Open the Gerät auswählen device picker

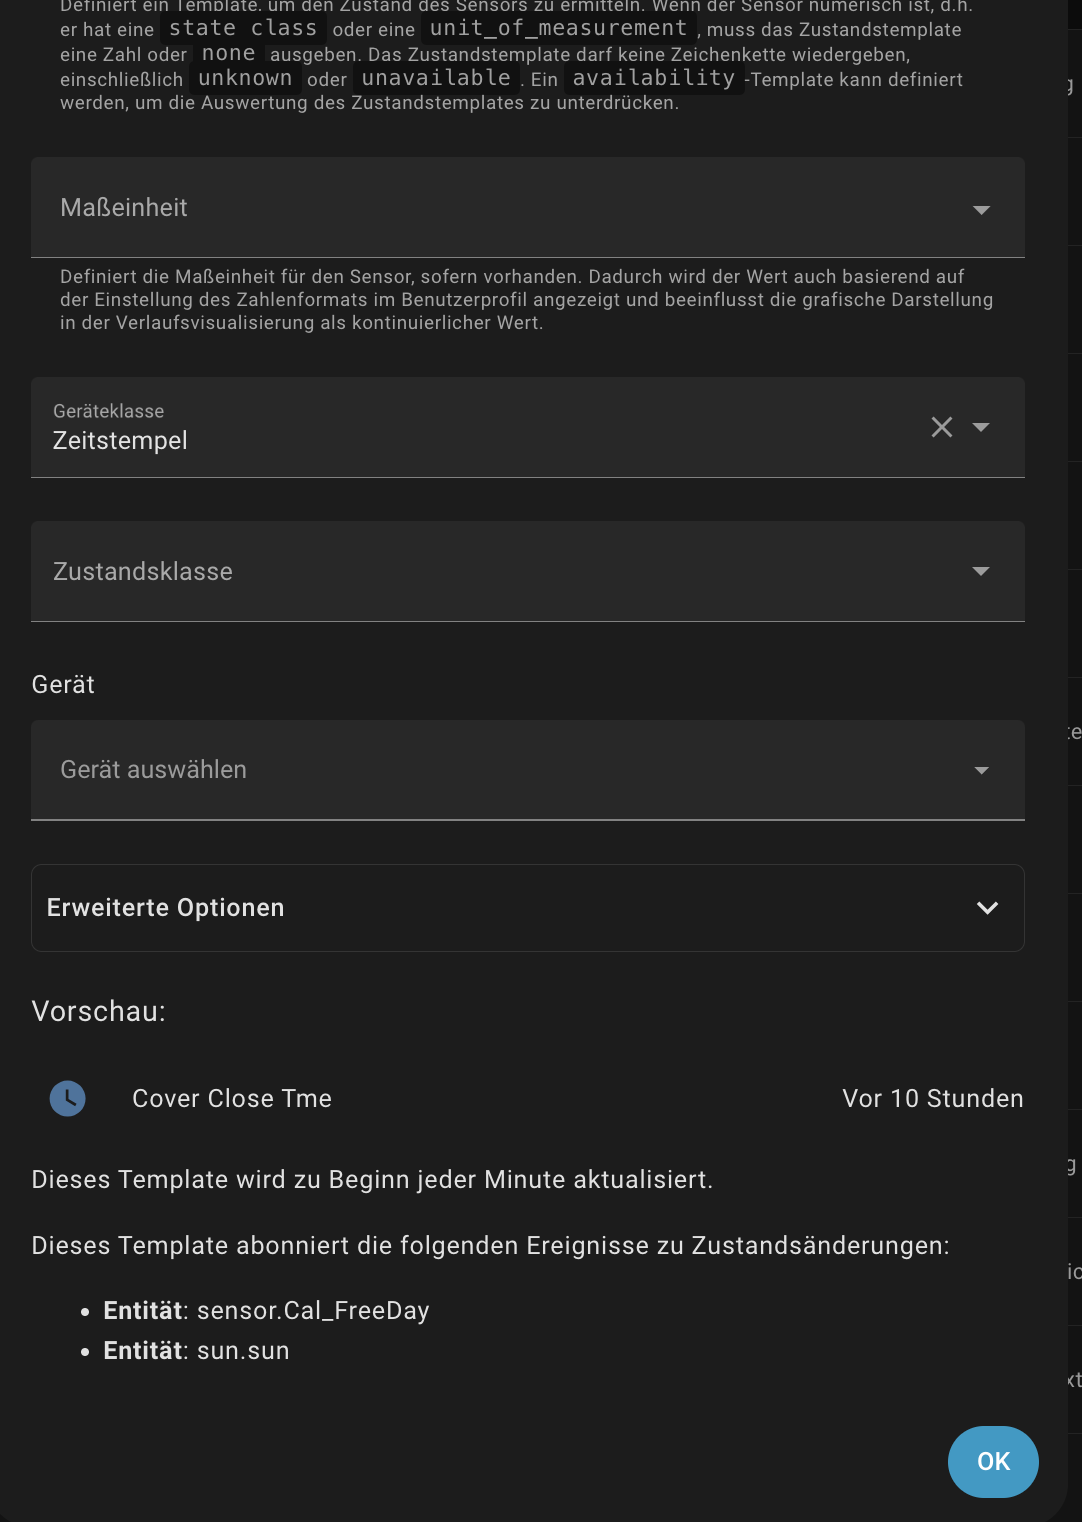(x=528, y=770)
